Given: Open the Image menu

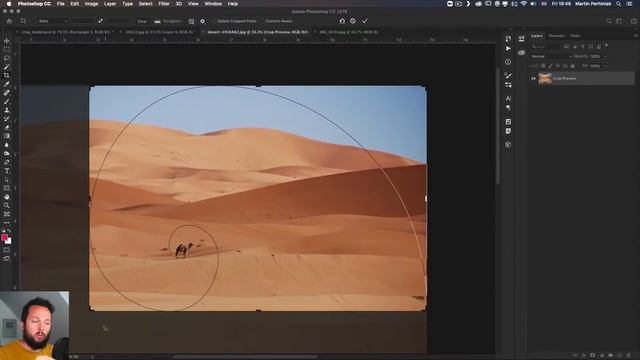Looking at the screenshot, I should pos(91,4).
